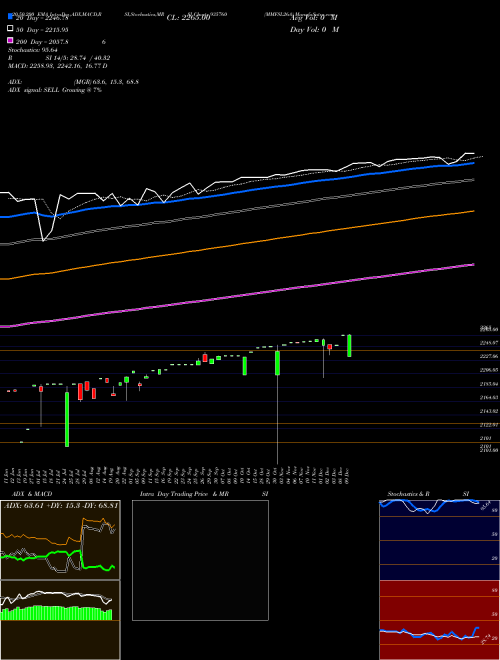This screenshot has height=660, width=500.
Task: Click the empty intraday trading price chart box
Action: click(x=200, y=560)
